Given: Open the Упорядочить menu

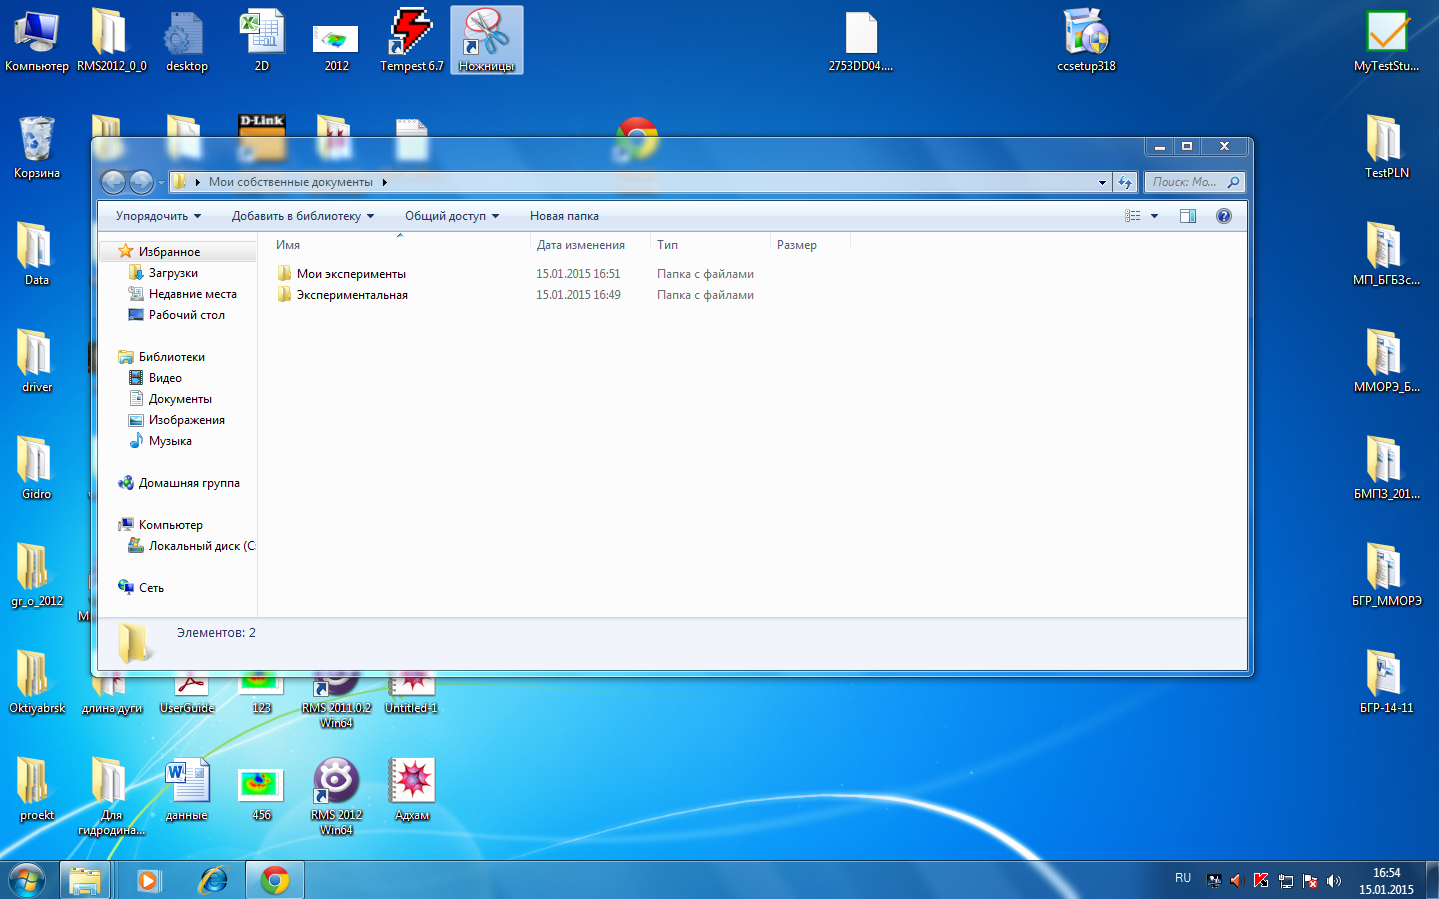Looking at the screenshot, I should coord(158,216).
